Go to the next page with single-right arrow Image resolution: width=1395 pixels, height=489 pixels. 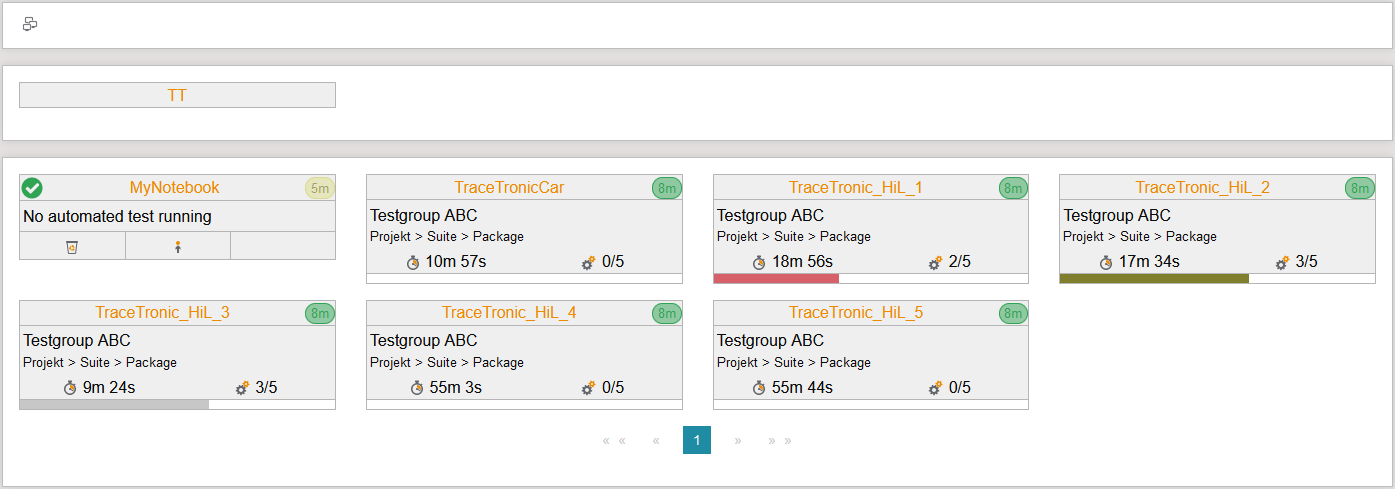738,441
